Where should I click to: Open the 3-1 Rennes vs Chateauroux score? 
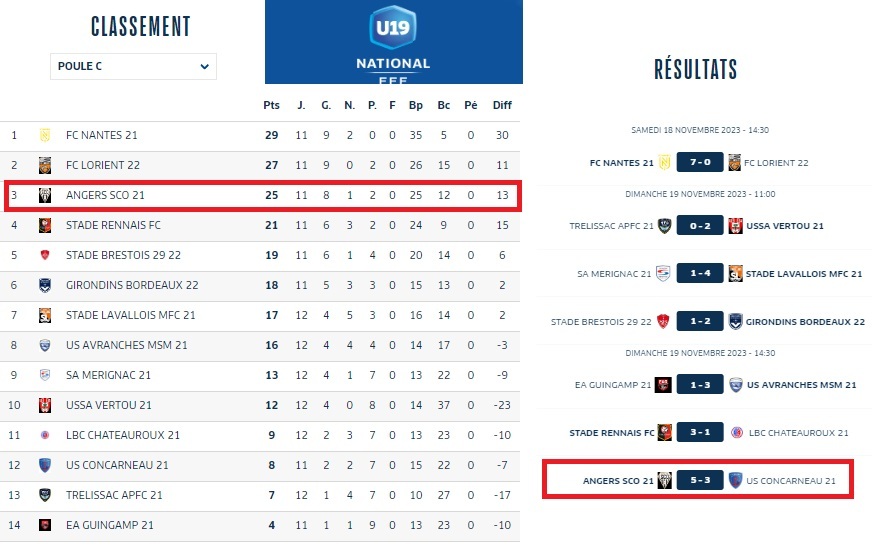tap(700, 432)
